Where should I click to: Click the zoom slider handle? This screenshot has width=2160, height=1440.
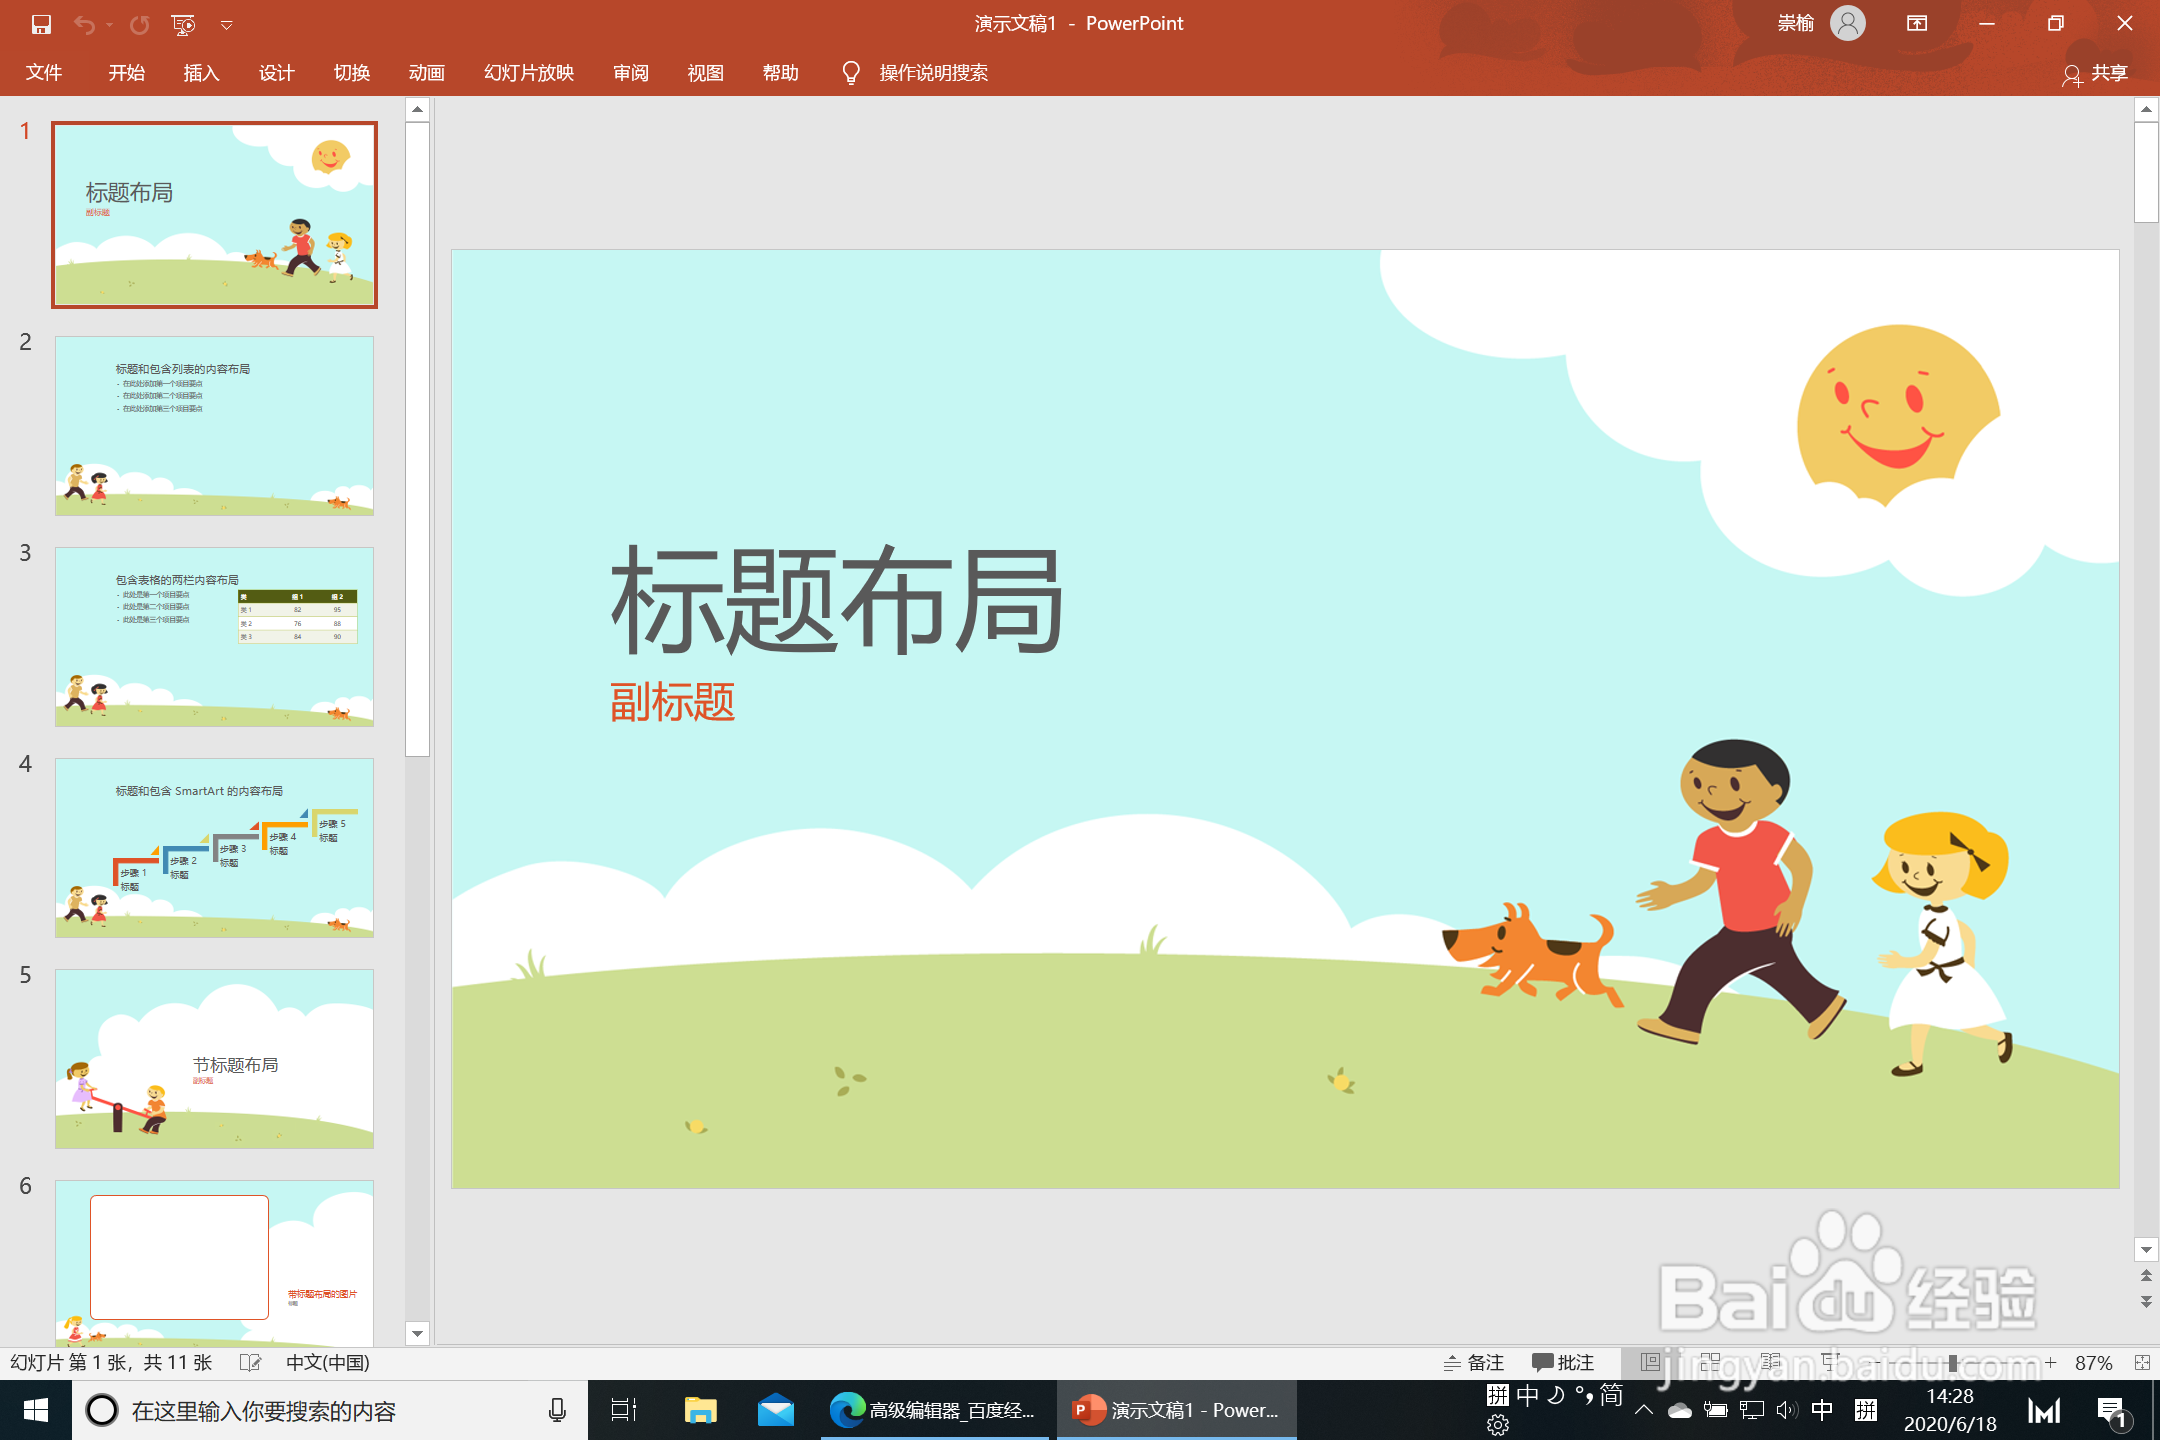(x=1952, y=1363)
